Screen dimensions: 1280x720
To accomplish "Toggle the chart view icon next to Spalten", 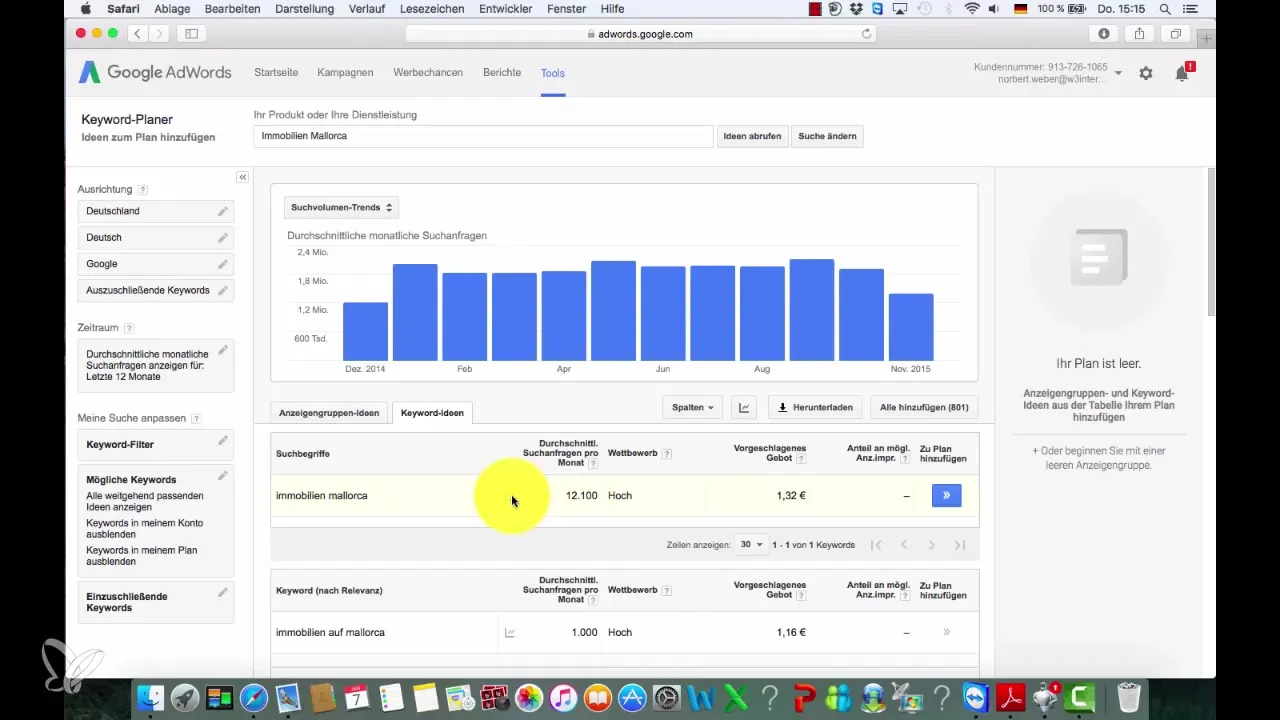I will tap(744, 407).
